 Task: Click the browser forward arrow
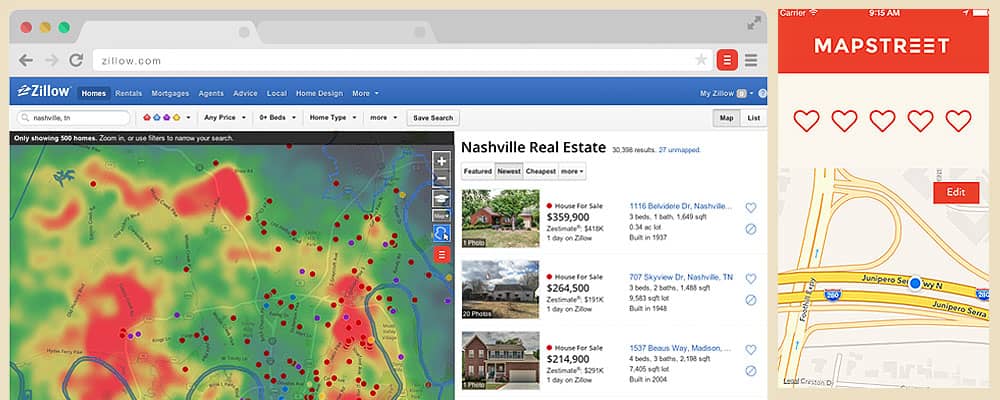[x=52, y=61]
